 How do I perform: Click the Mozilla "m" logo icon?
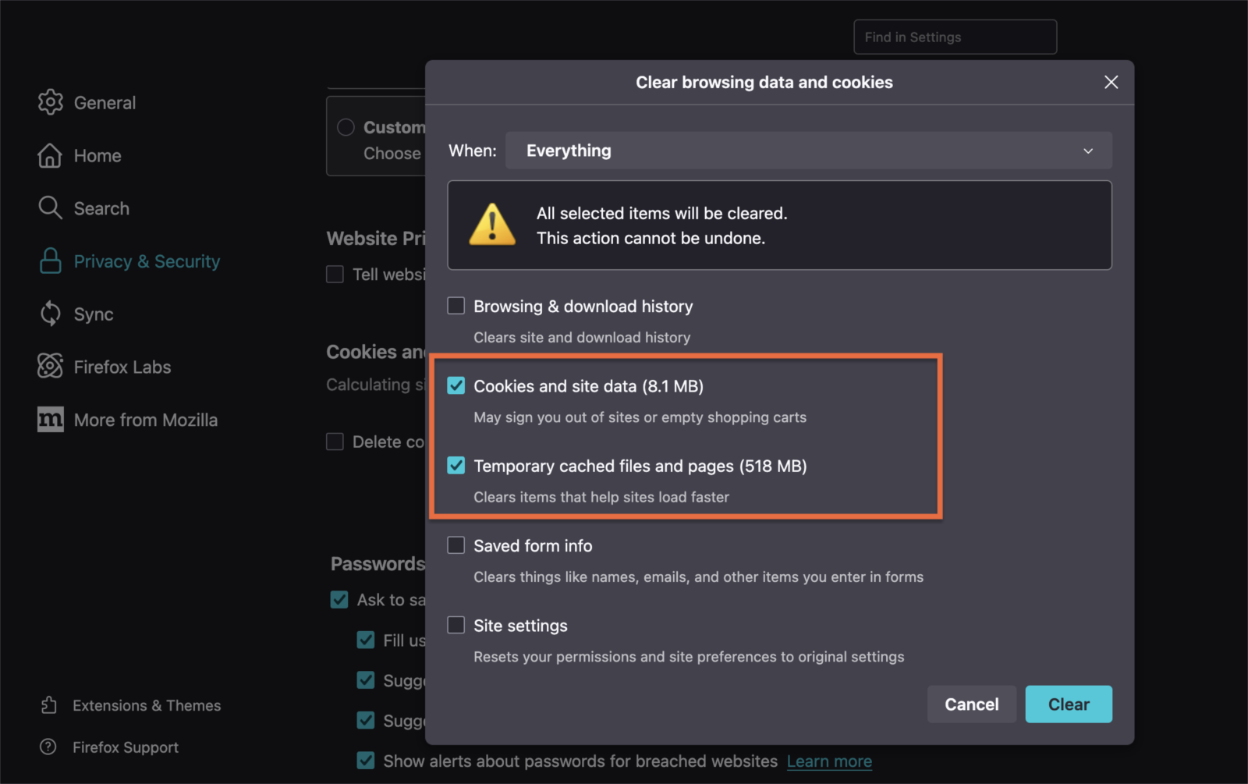pyautogui.click(x=50, y=420)
